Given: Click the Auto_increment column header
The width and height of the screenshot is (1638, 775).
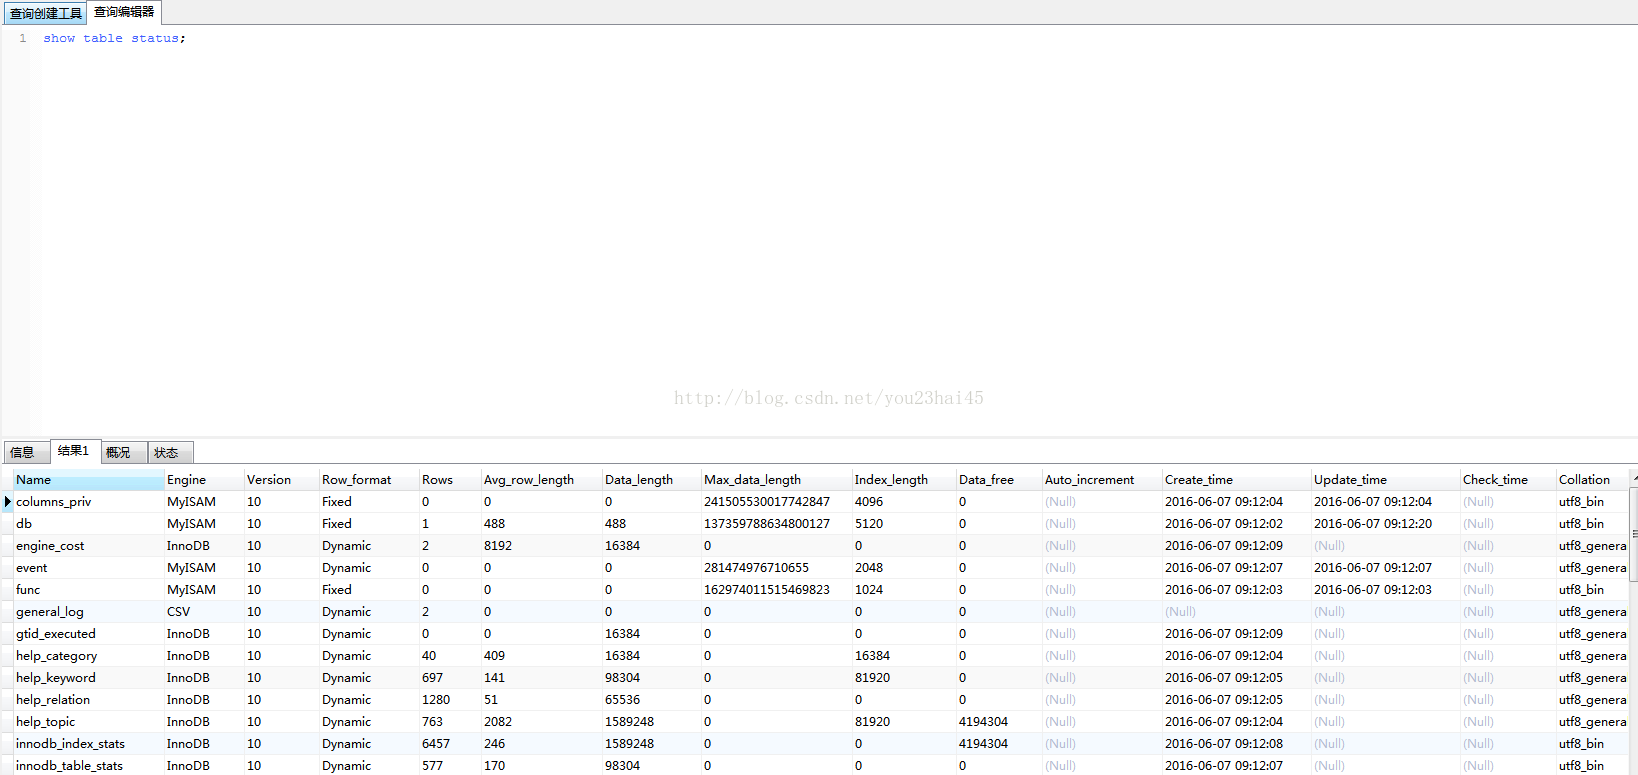Looking at the screenshot, I should tap(1102, 480).
